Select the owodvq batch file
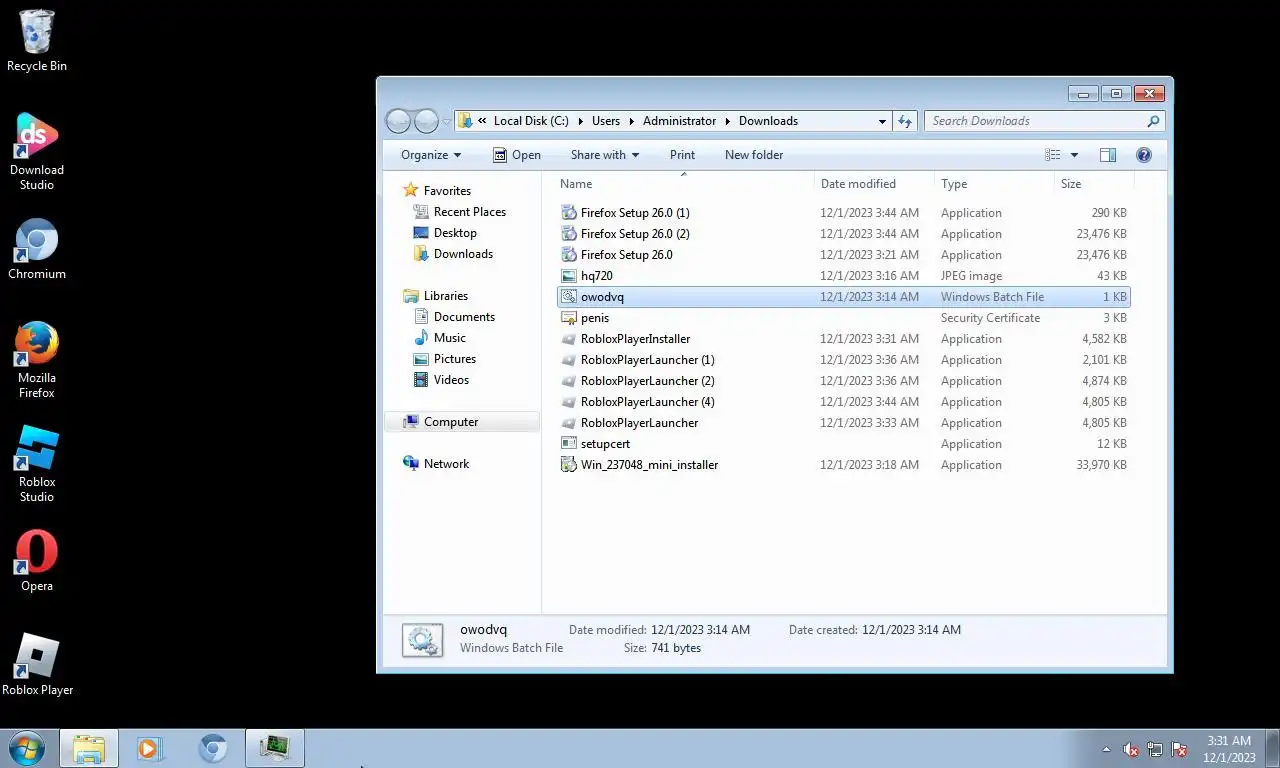Image resolution: width=1280 pixels, height=768 pixels. (843, 297)
